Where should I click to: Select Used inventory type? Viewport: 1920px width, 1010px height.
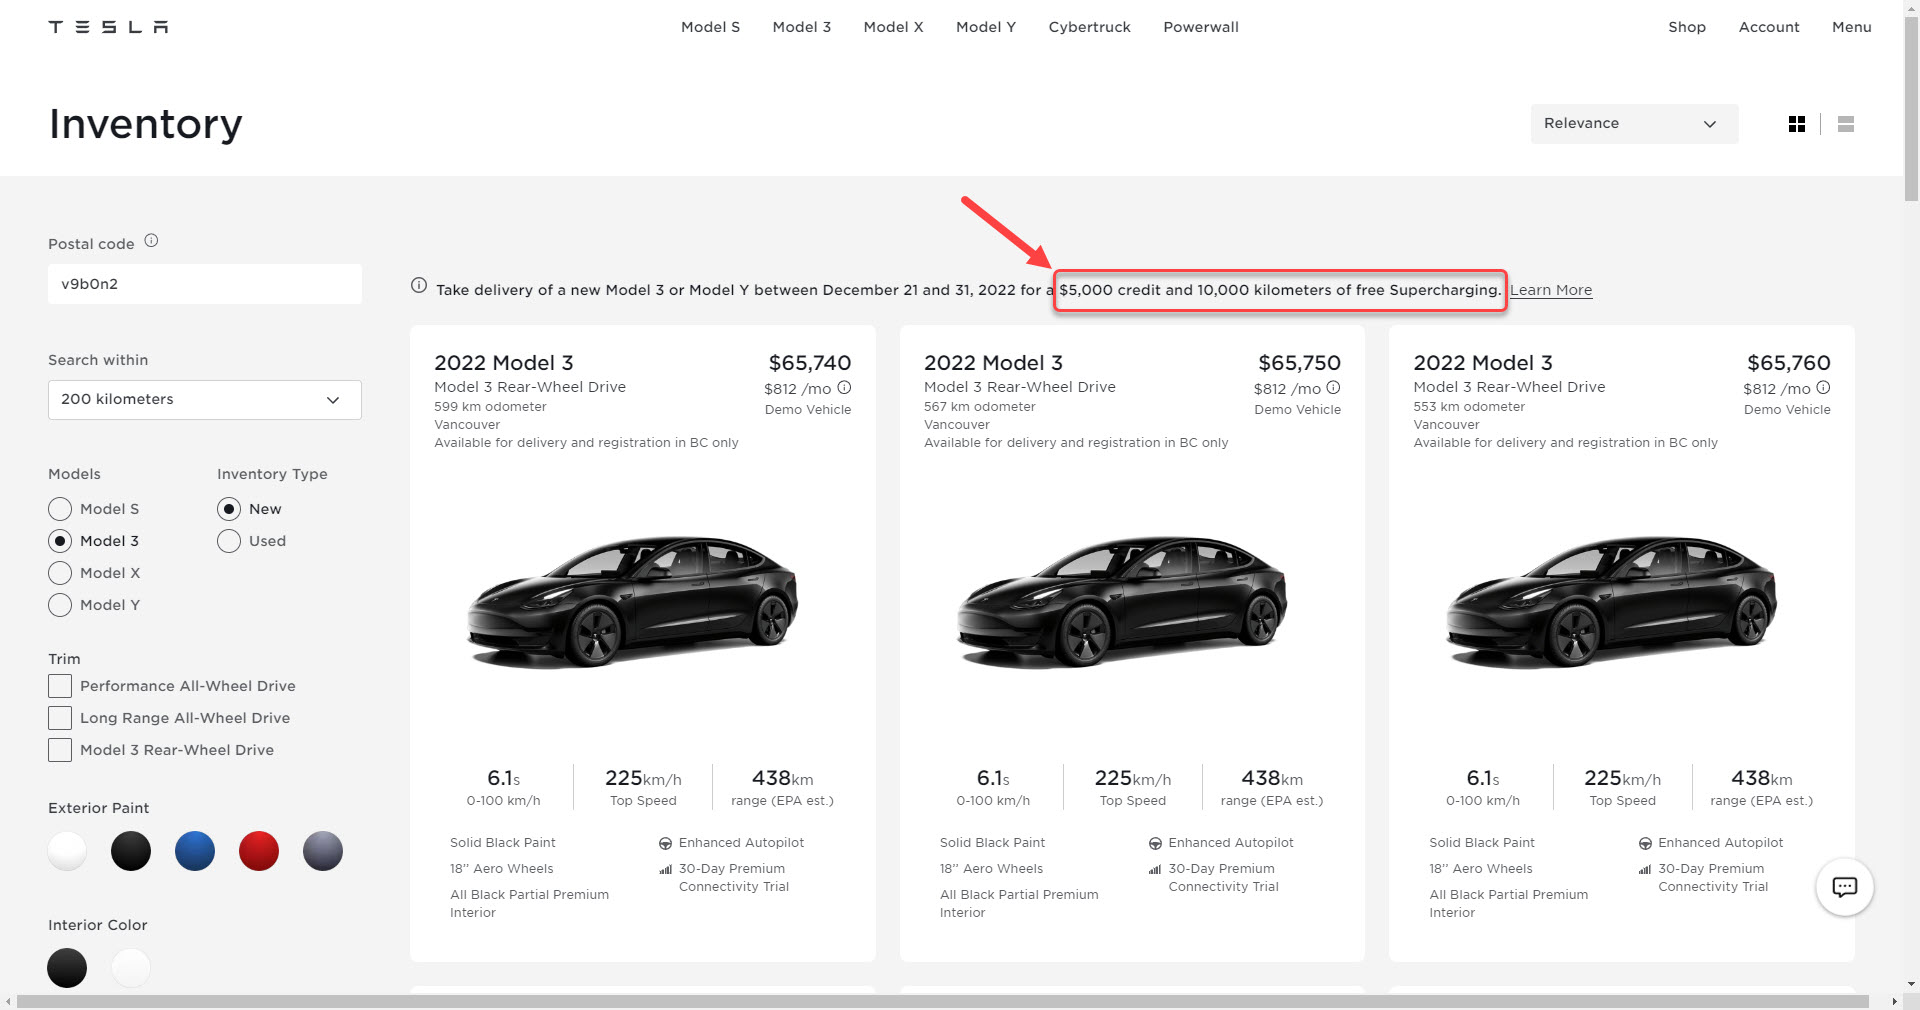(x=229, y=541)
